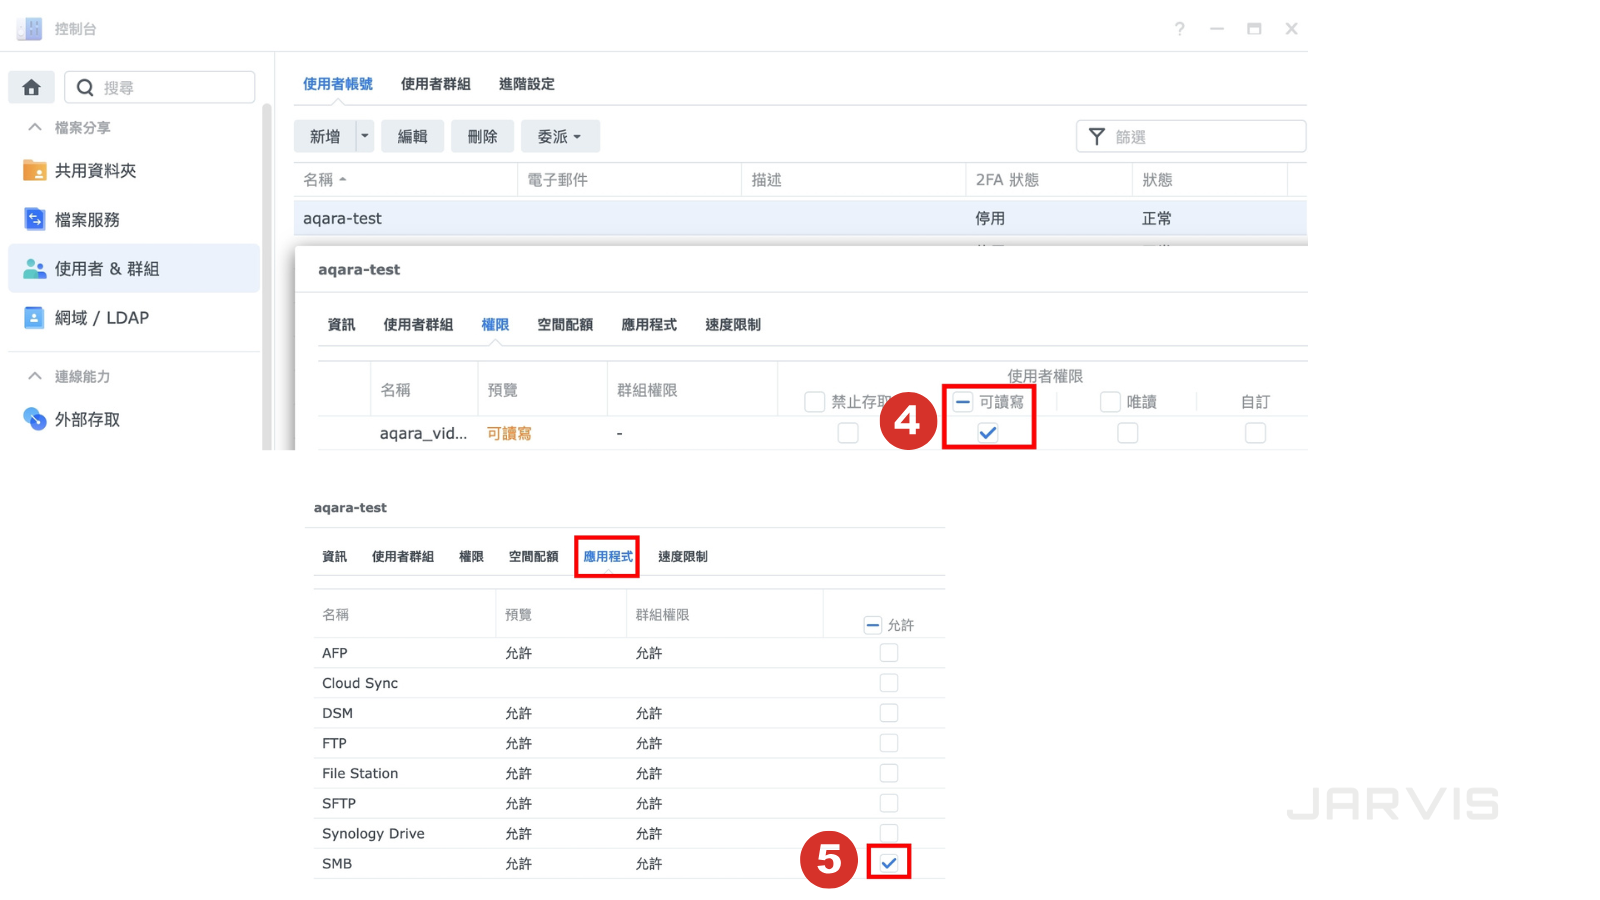Open the Delegate (委派) dropdown
The image size is (1600, 900).
[x=559, y=137]
